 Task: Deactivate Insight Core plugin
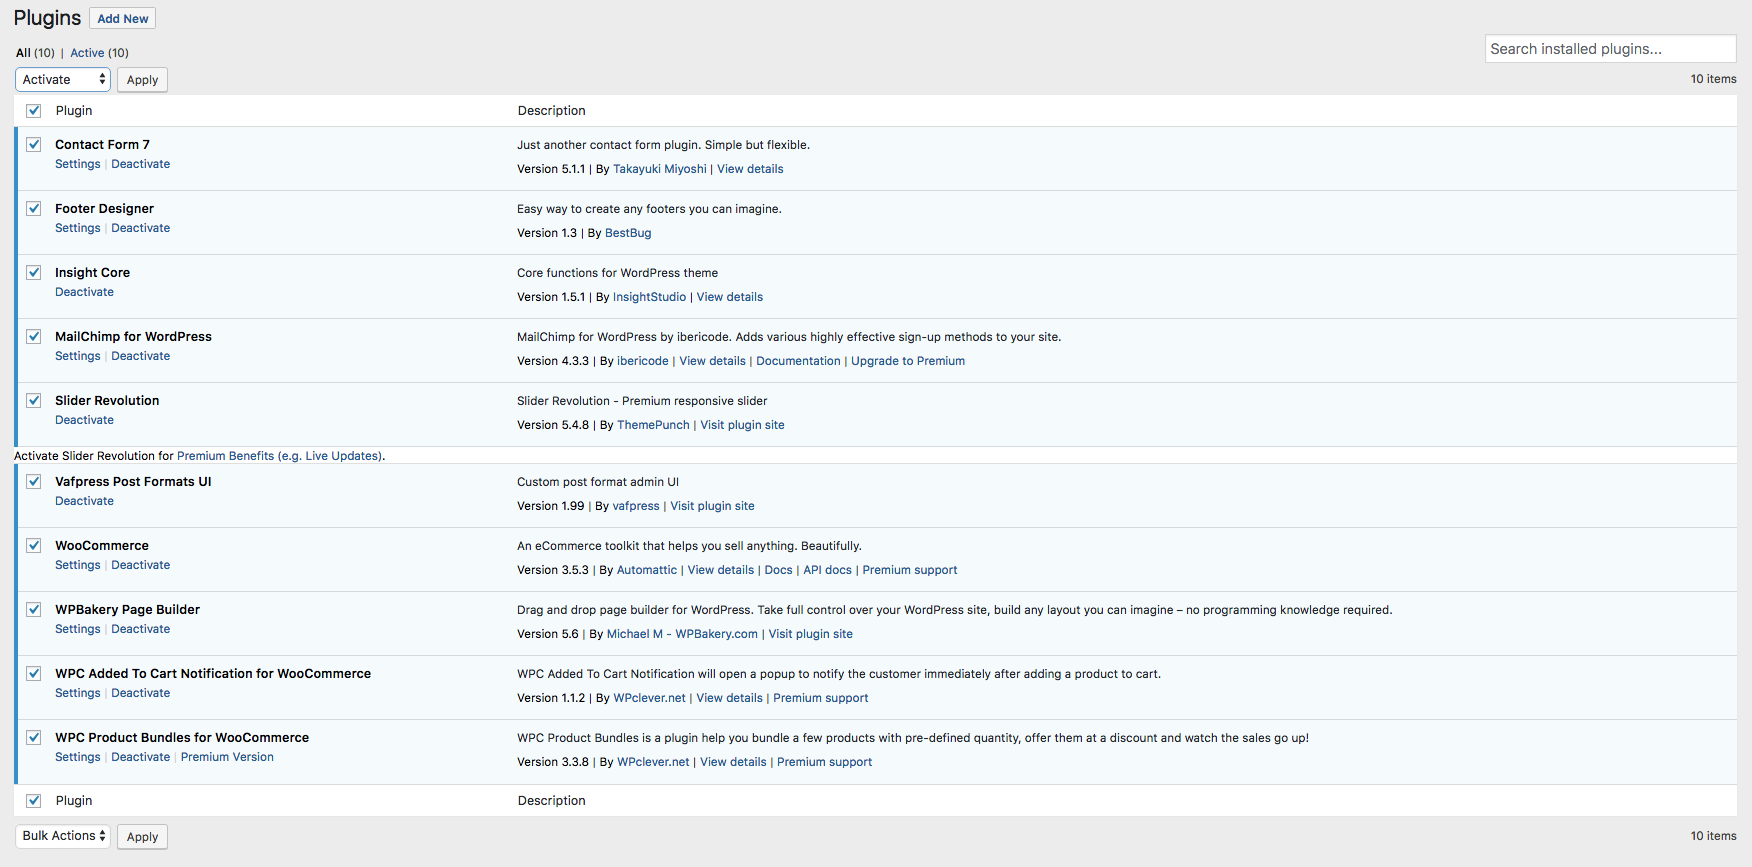(x=85, y=292)
